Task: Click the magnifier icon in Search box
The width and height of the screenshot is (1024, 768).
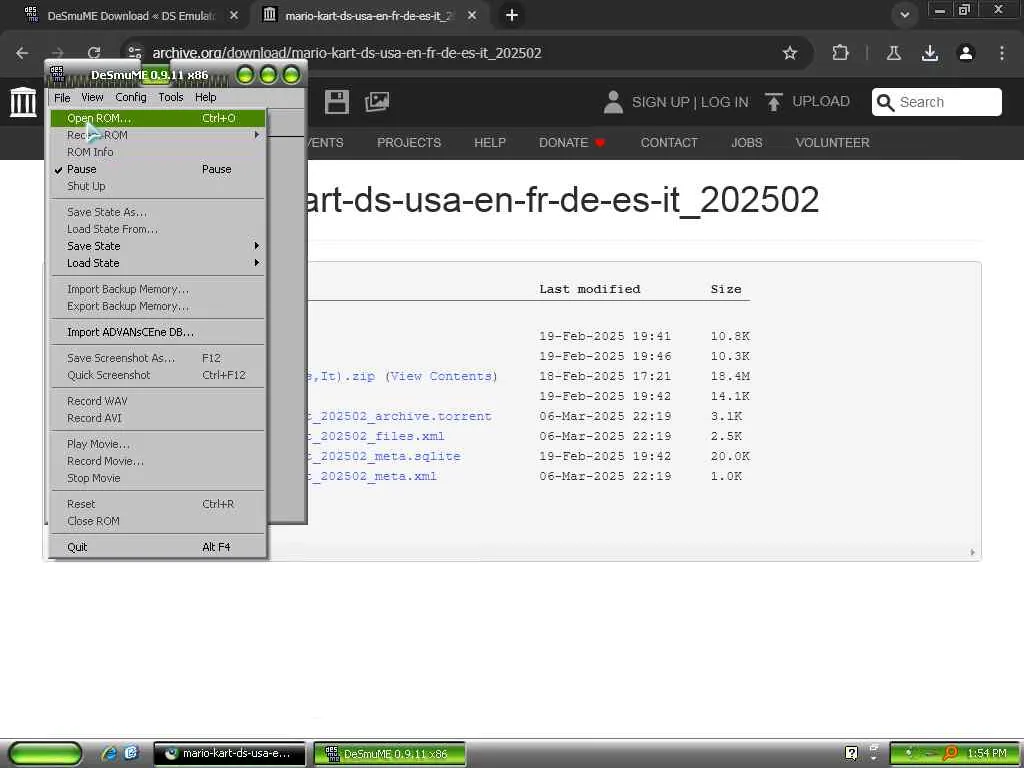Action: [885, 103]
